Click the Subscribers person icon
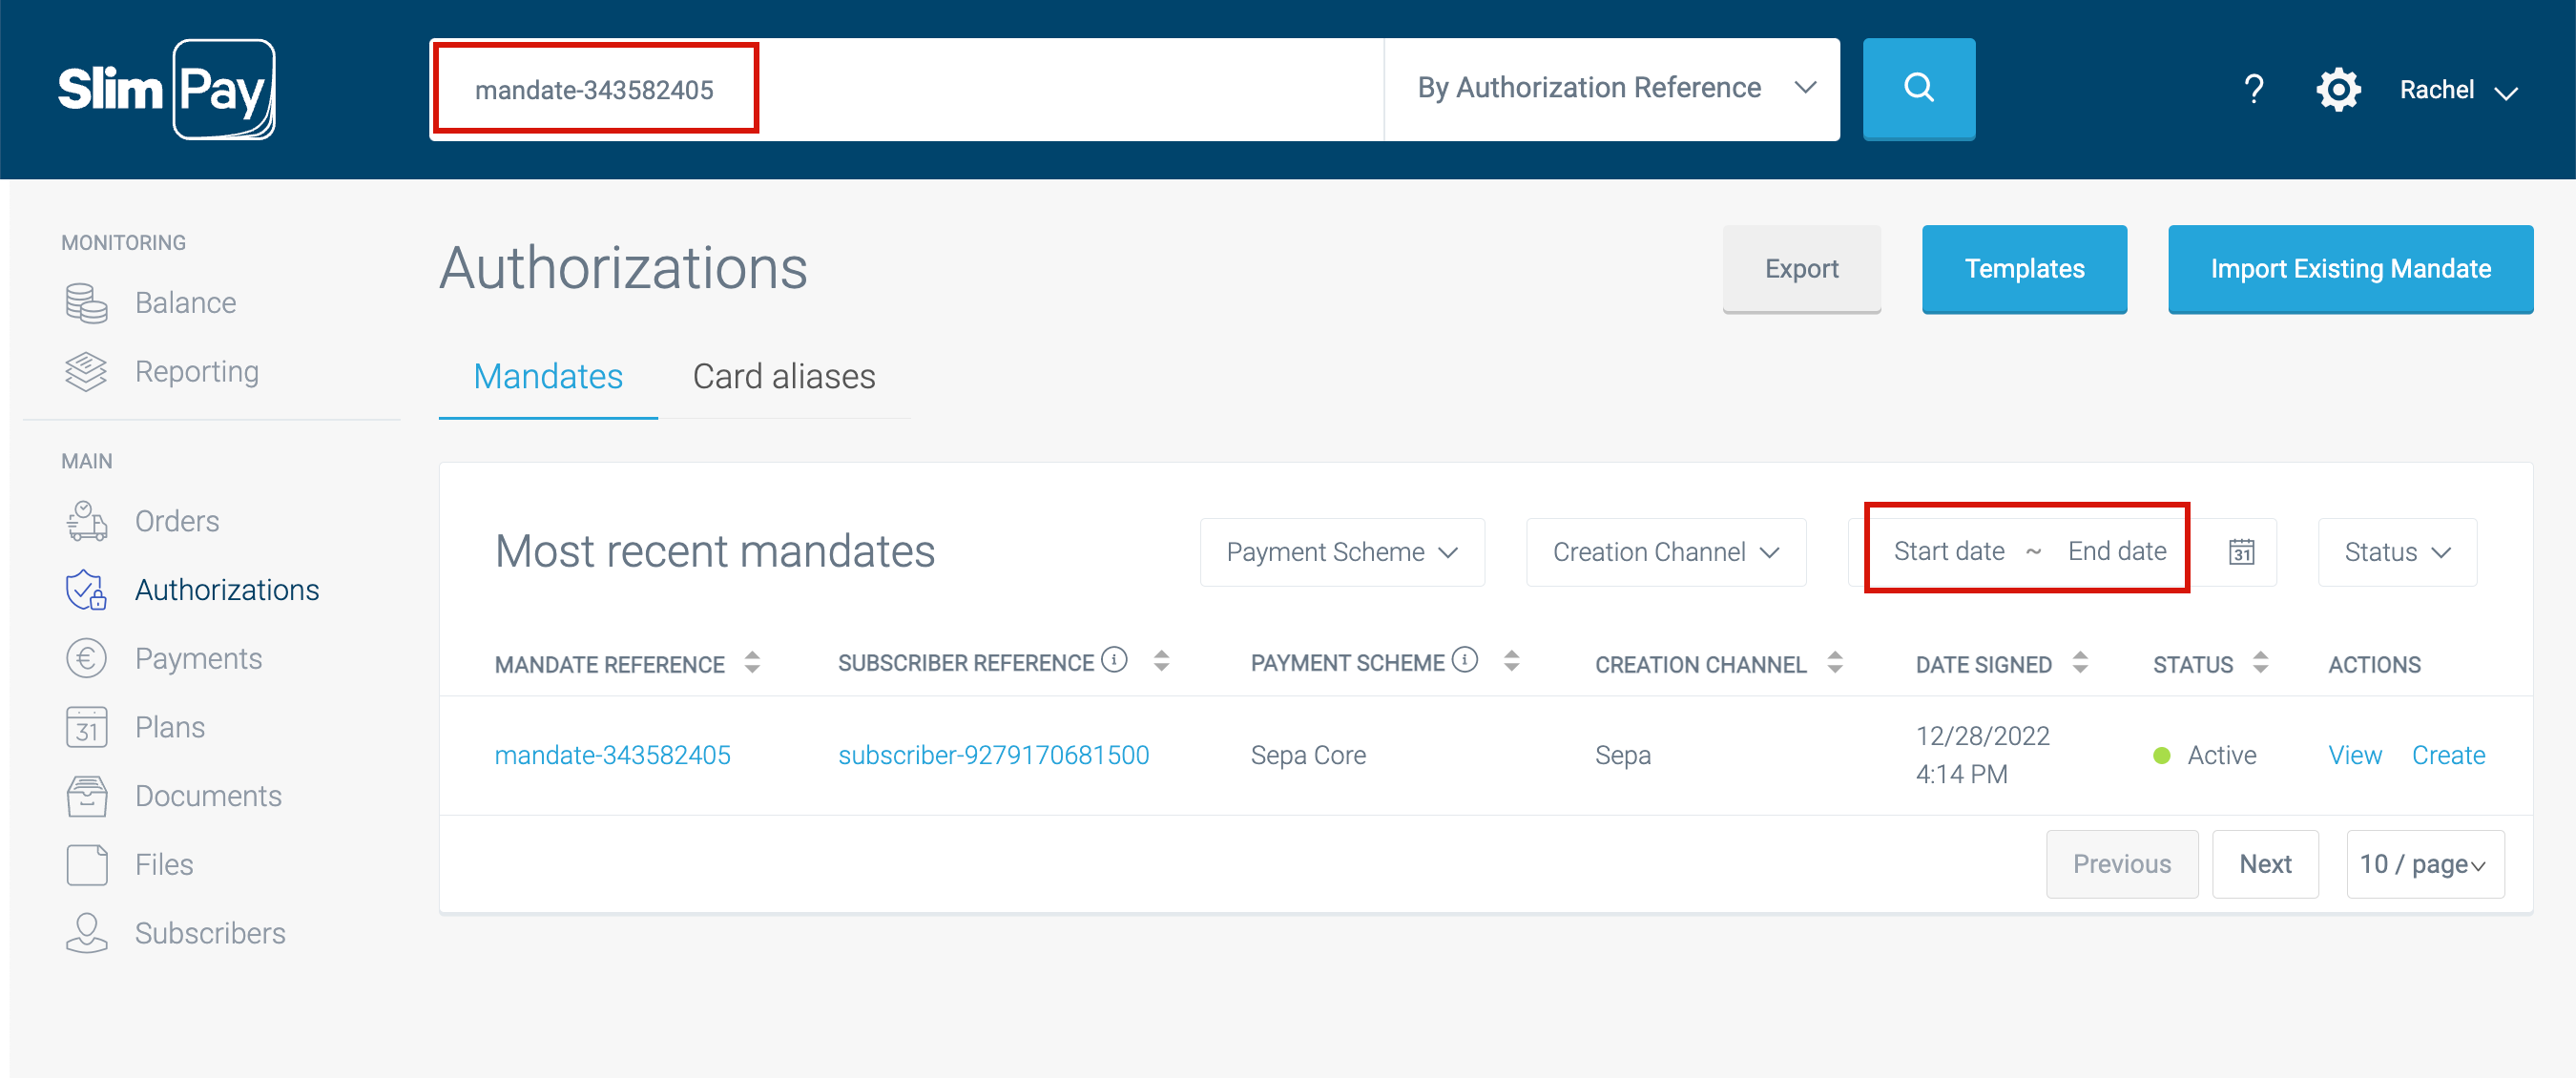This screenshot has height=1078, width=2576. click(x=86, y=933)
